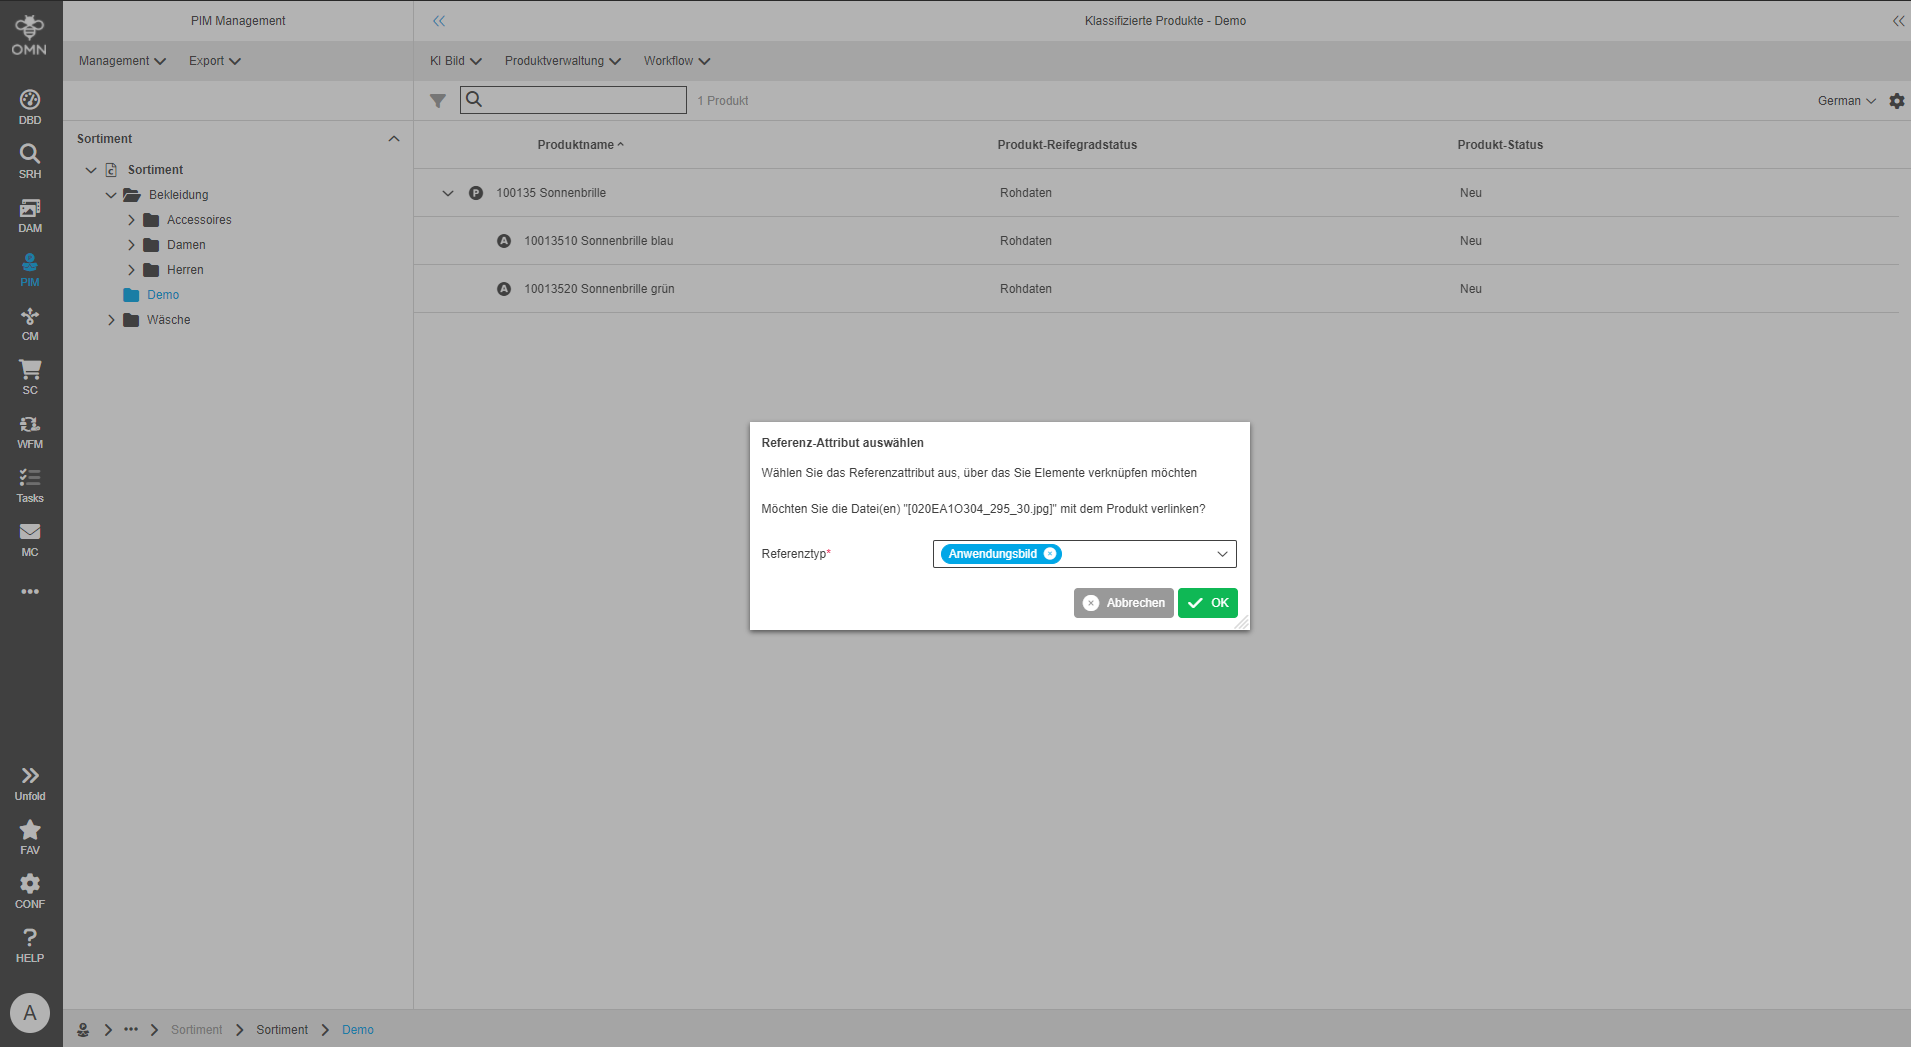1911x1047 pixels.
Task: Collapse the 100135 Sonnenbrille product row
Action: [x=448, y=193]
